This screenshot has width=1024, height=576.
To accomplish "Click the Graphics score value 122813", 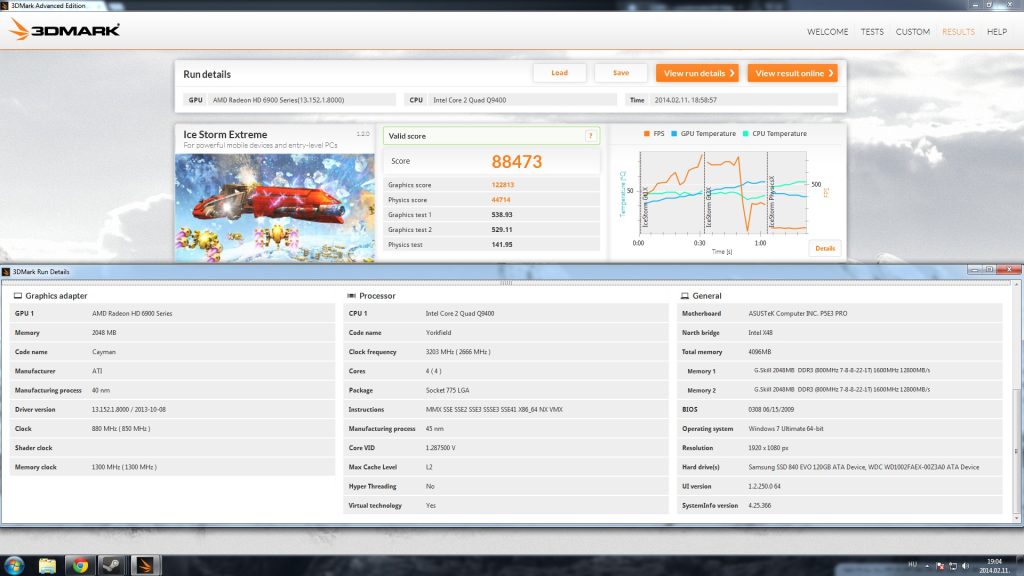I will (x=502, y=185).
